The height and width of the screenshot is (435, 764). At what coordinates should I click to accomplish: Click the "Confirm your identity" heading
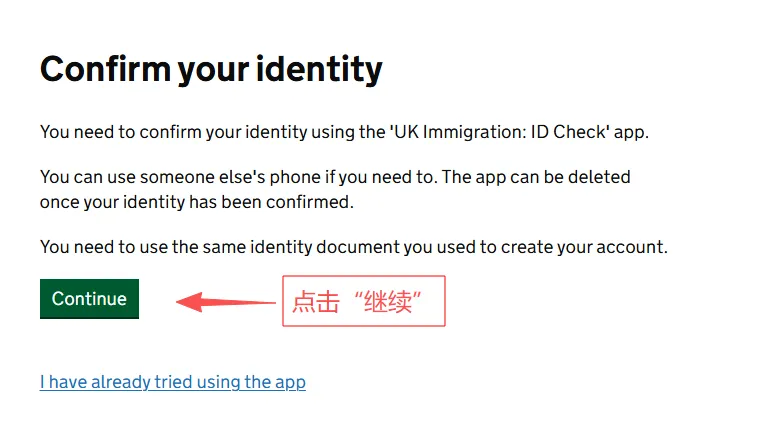(x=211, y=69)
